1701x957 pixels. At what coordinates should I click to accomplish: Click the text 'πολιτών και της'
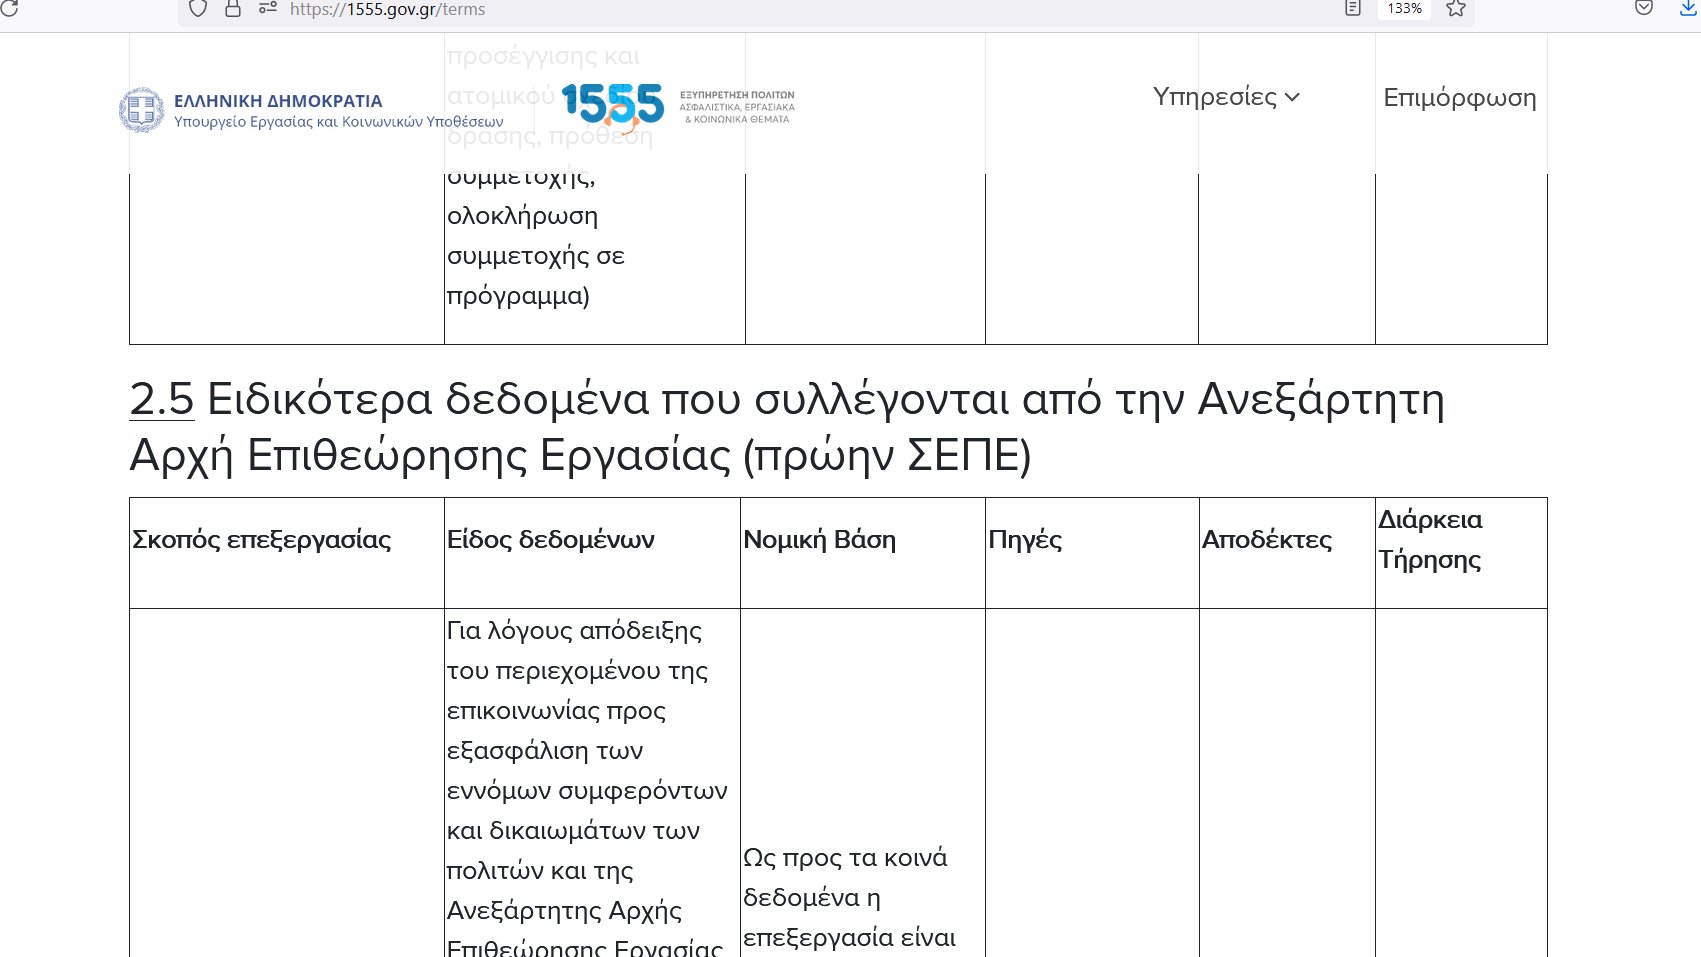click(x=540, y=871)
